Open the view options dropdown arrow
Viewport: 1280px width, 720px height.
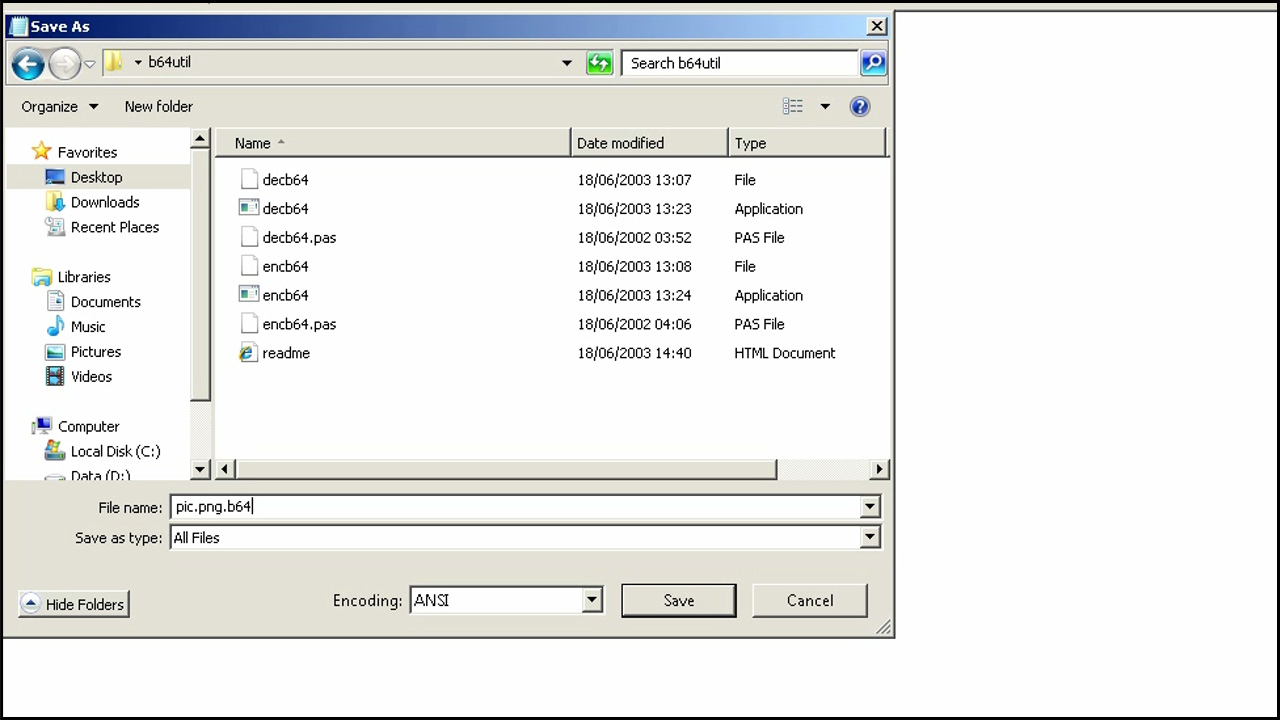coord(825,106)
